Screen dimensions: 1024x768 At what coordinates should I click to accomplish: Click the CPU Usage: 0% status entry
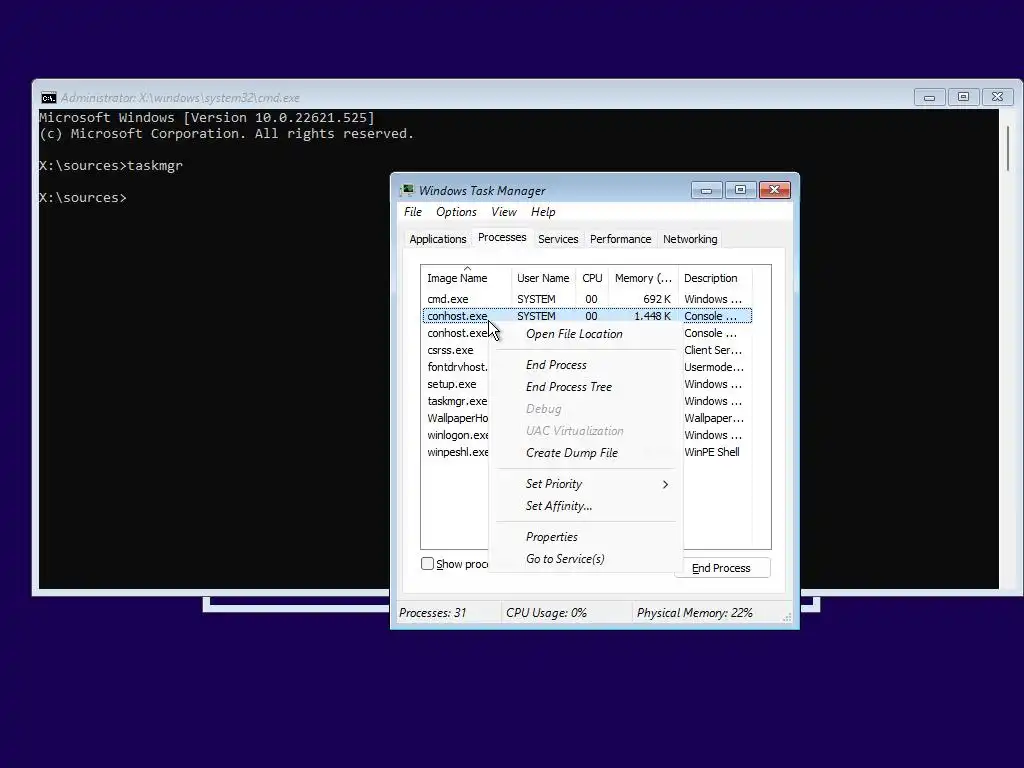tap(546, 613)
